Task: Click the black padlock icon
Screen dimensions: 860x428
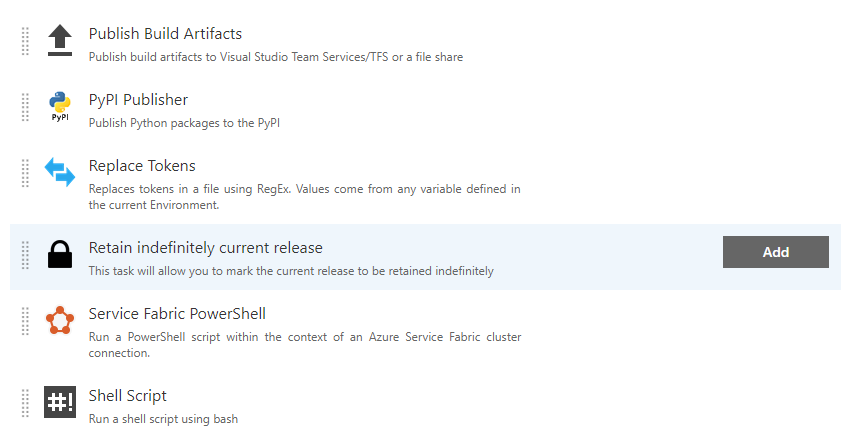Action: click(x=60, y=254)
